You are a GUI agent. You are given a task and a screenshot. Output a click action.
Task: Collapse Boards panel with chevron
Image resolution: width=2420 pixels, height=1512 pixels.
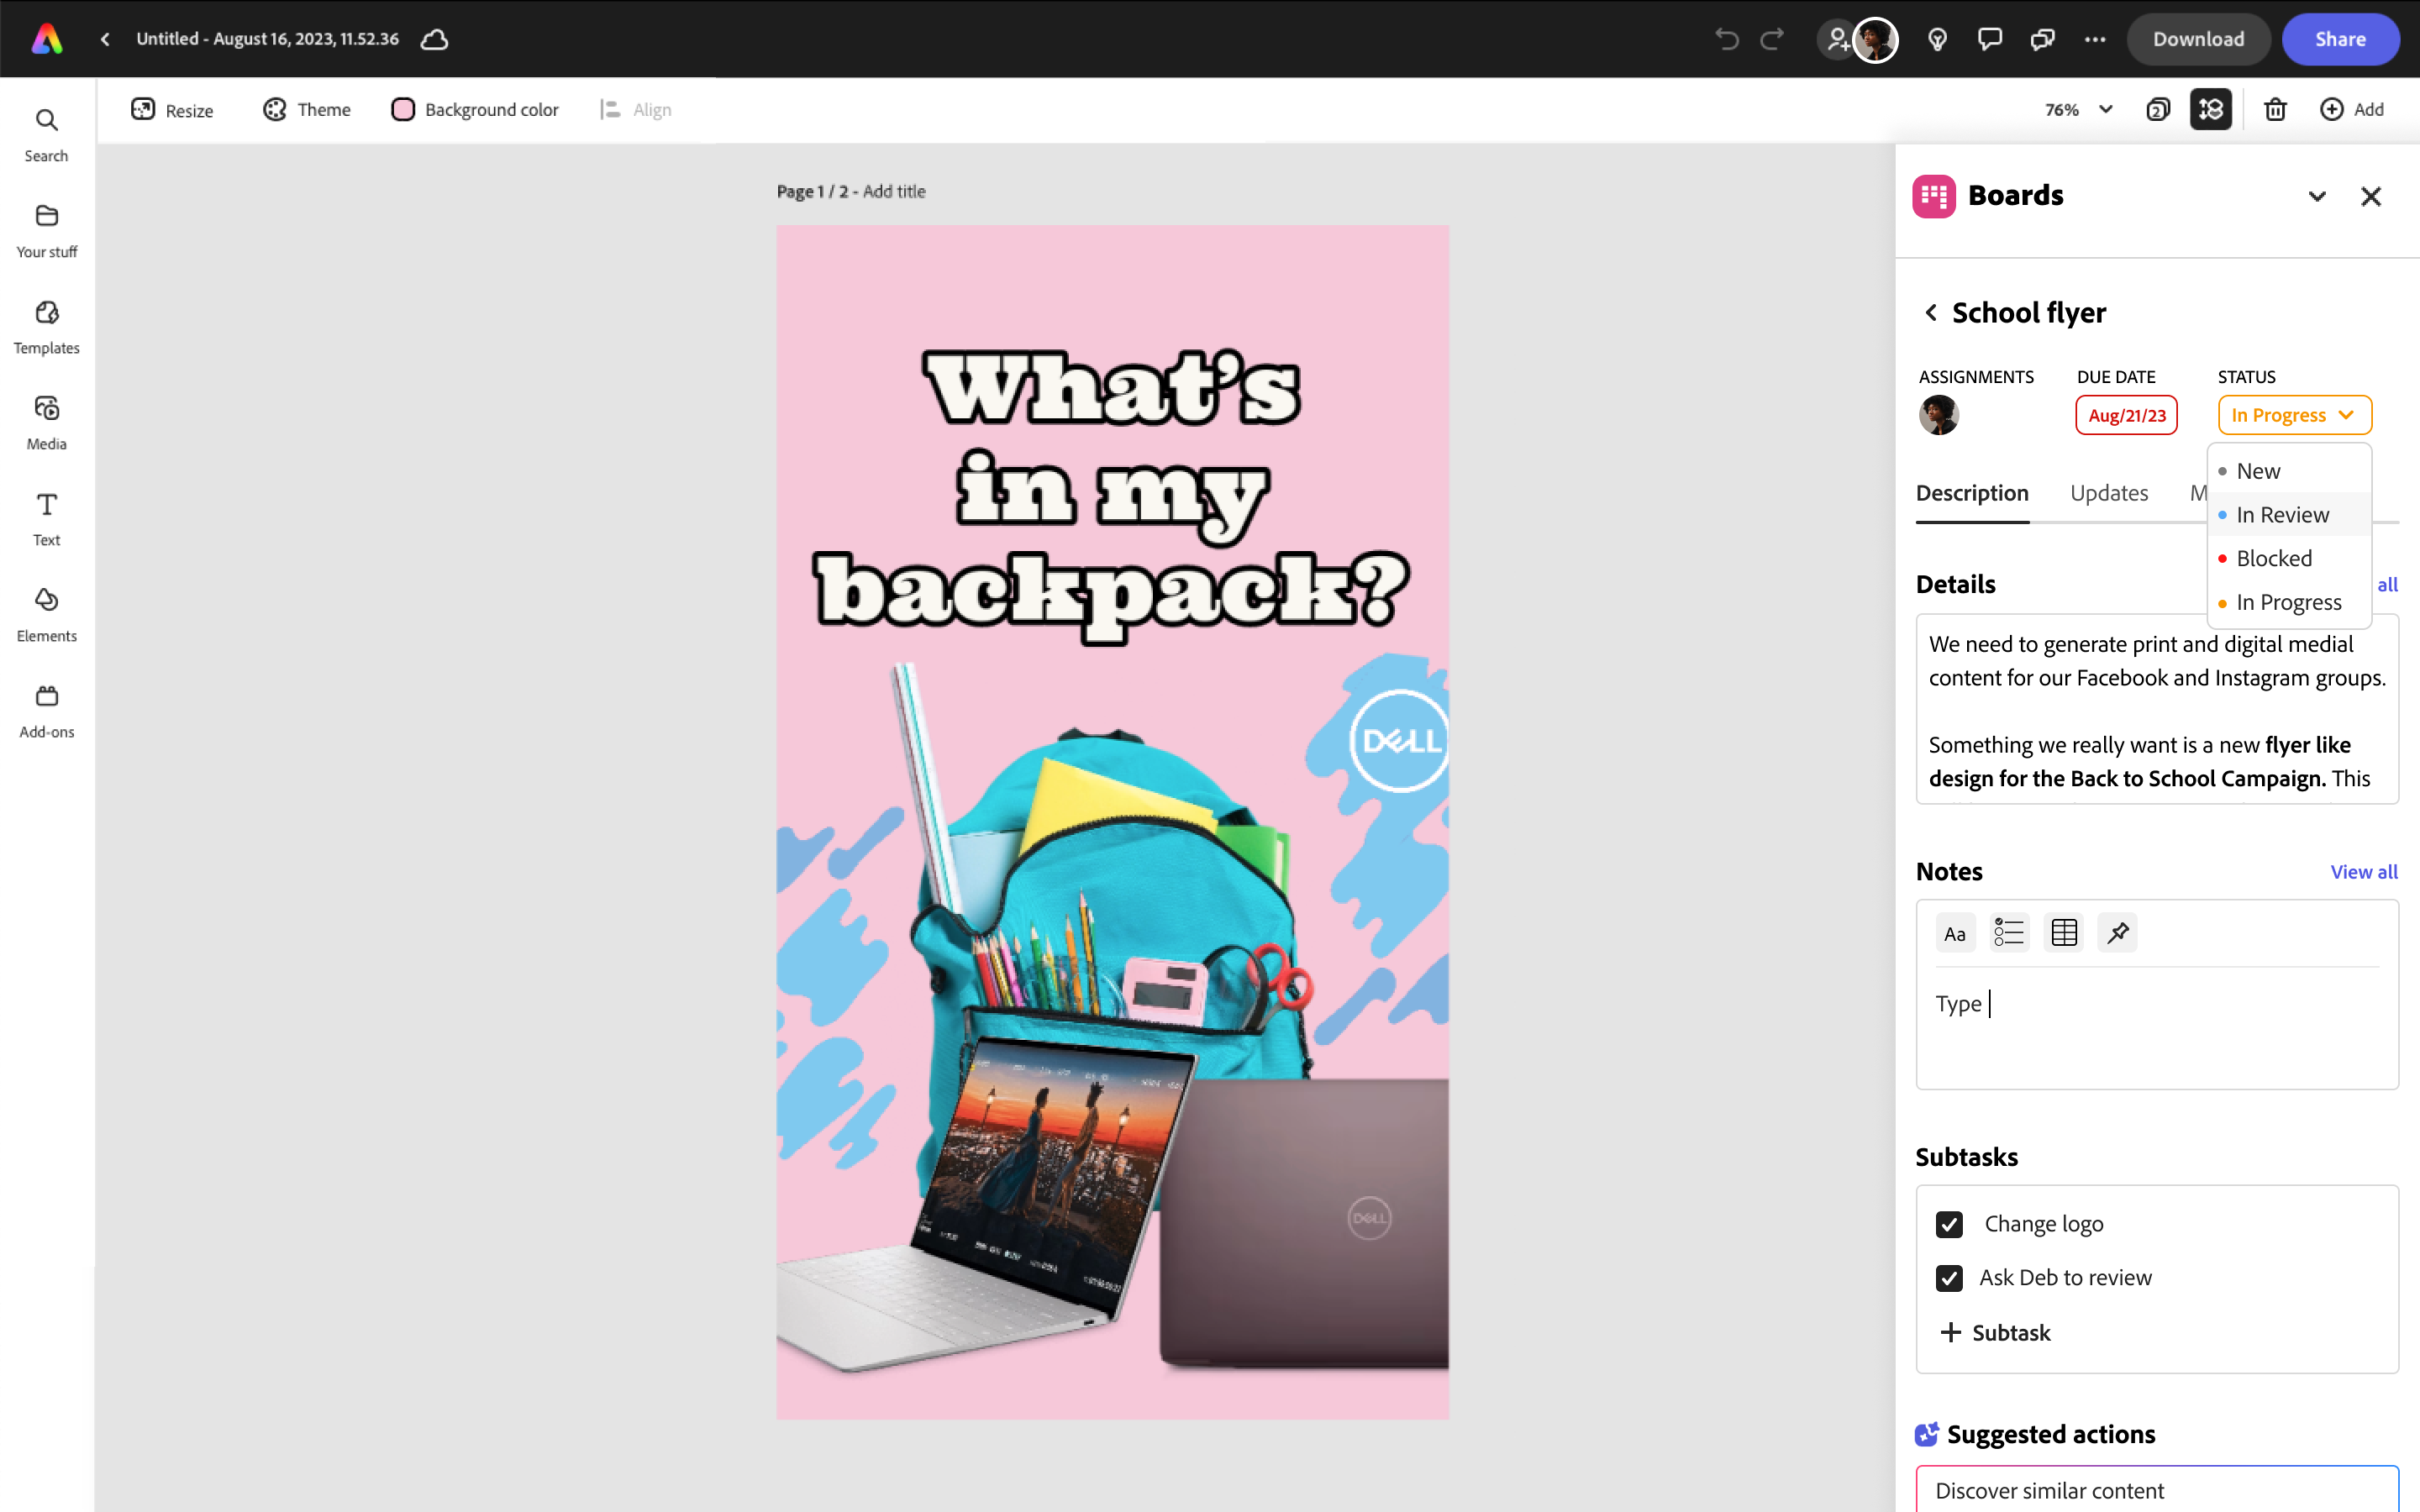pyautogui.click(x=2317, y=196)
